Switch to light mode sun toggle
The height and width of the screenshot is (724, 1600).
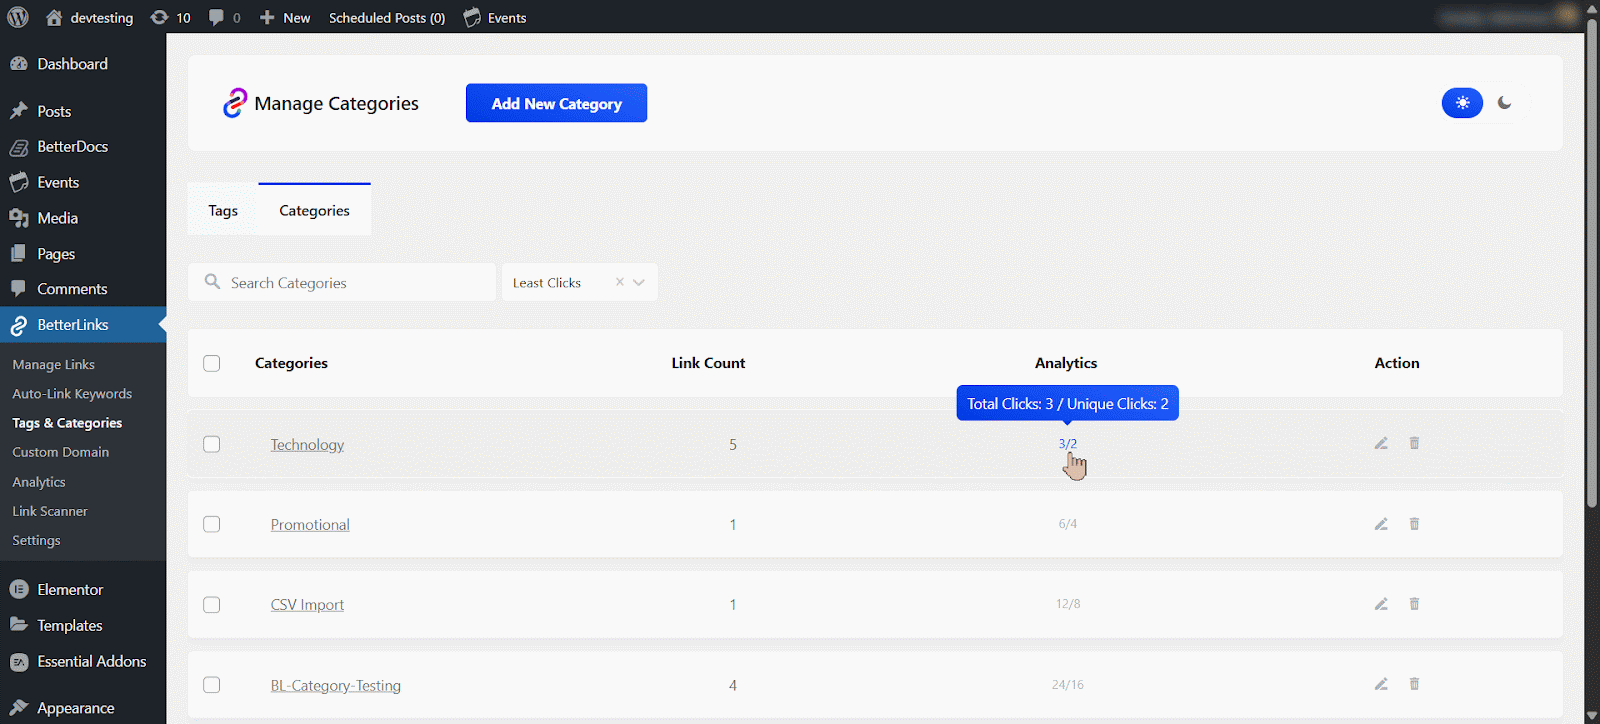point(1462,103)
